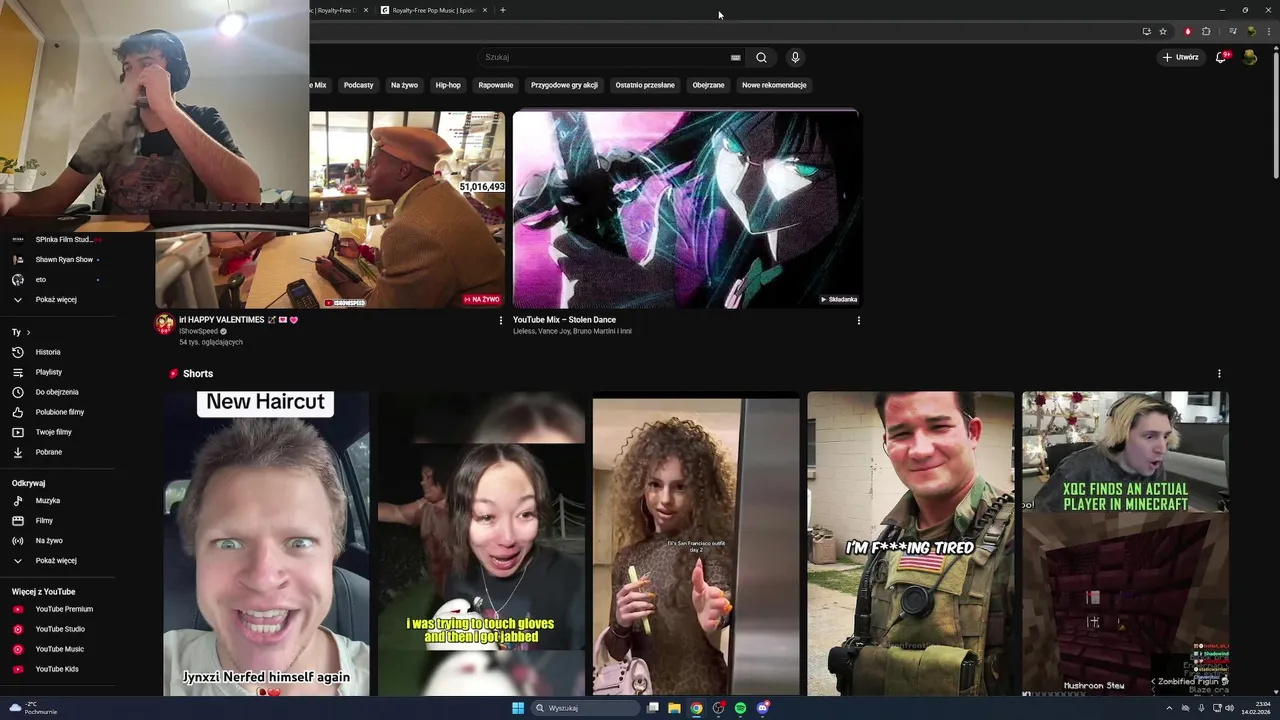
Task: Open options menu for IShowSpeed live video
Action: coord(501,321)
